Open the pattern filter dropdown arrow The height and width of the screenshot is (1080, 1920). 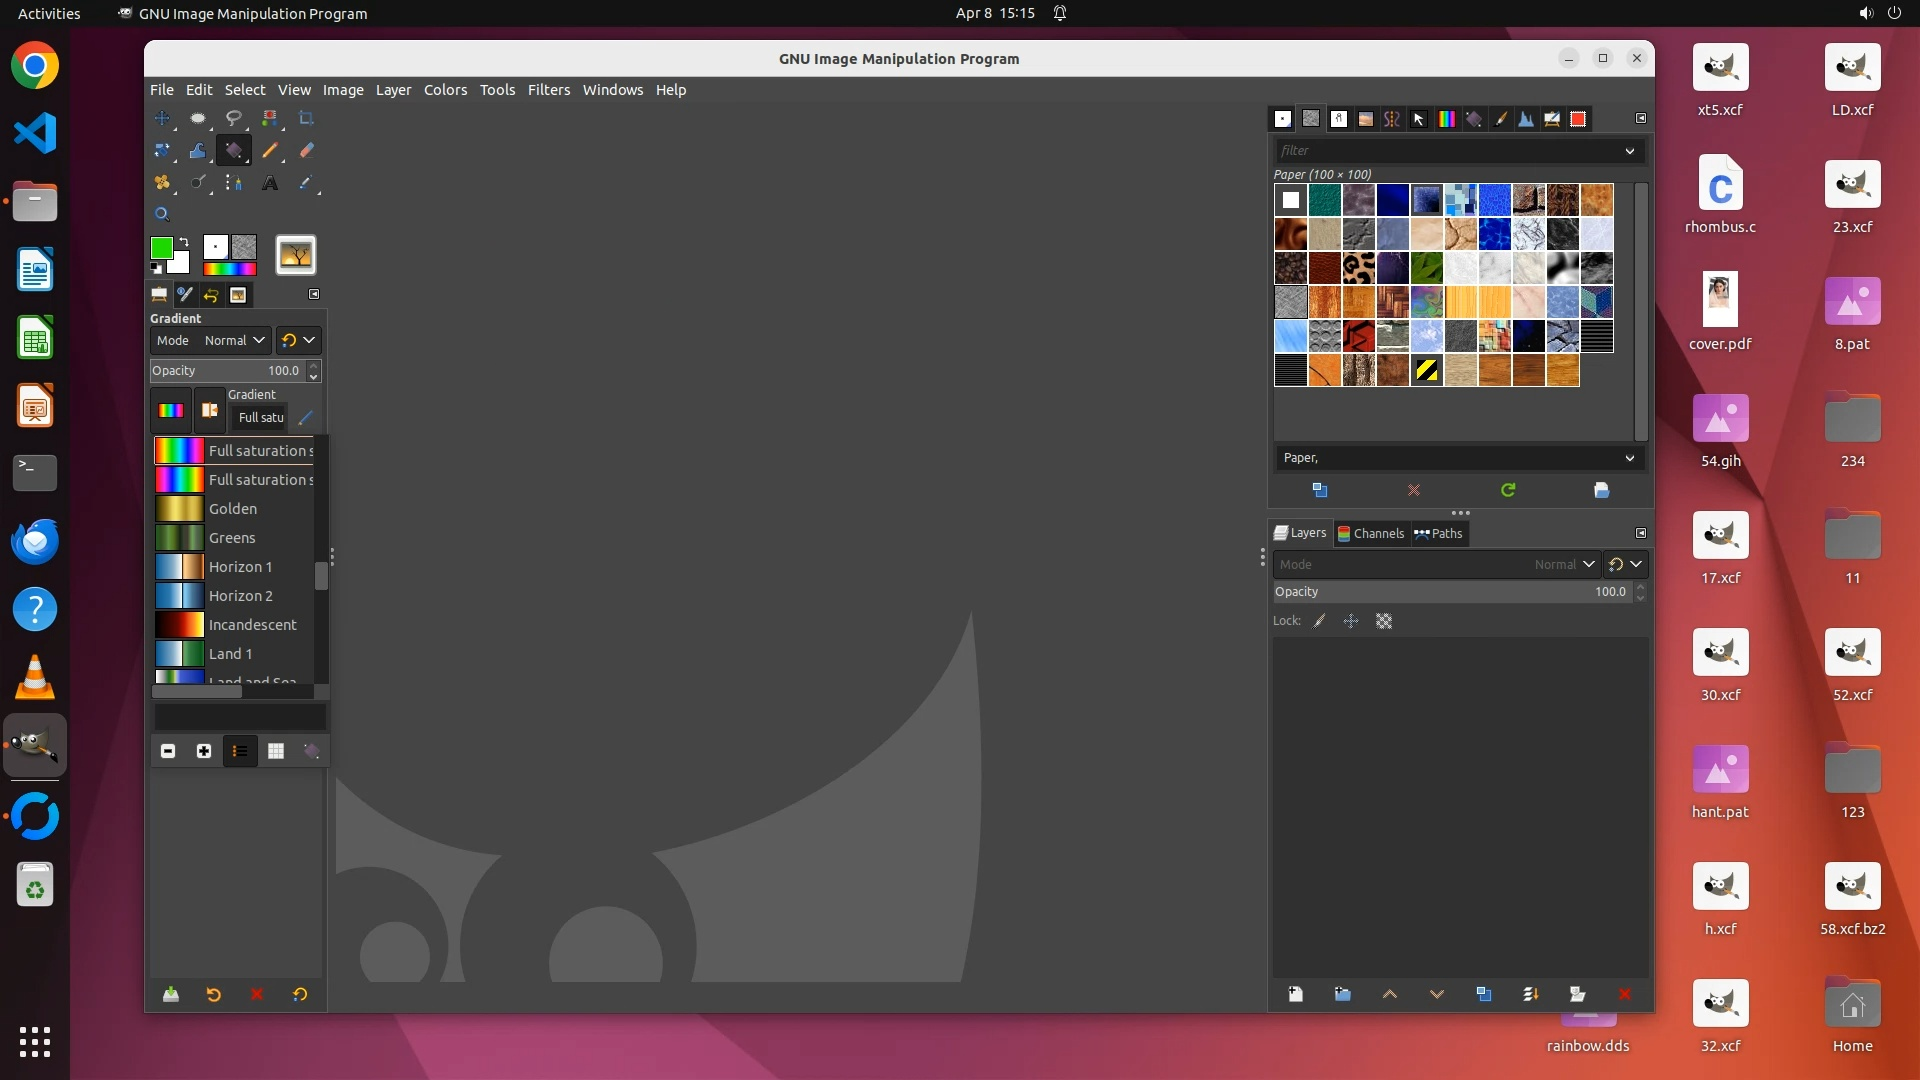[1630, 151]
